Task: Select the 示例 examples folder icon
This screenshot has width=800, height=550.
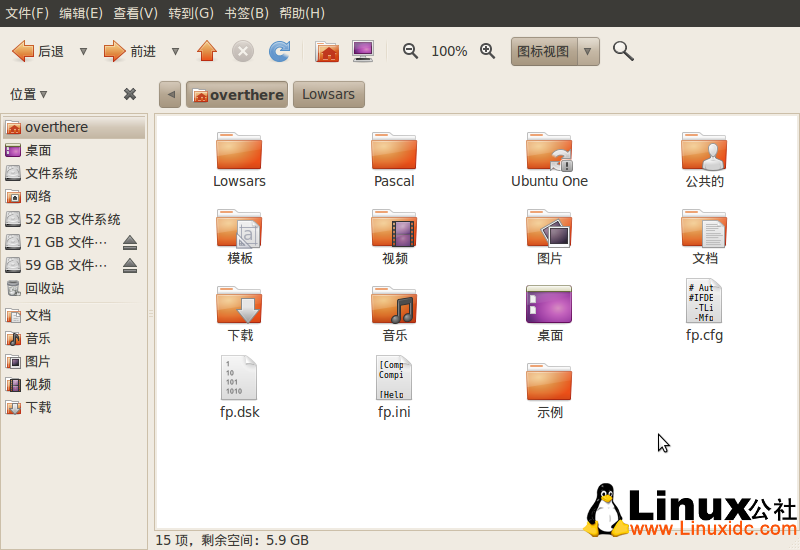Action: (x=549, y=382)
